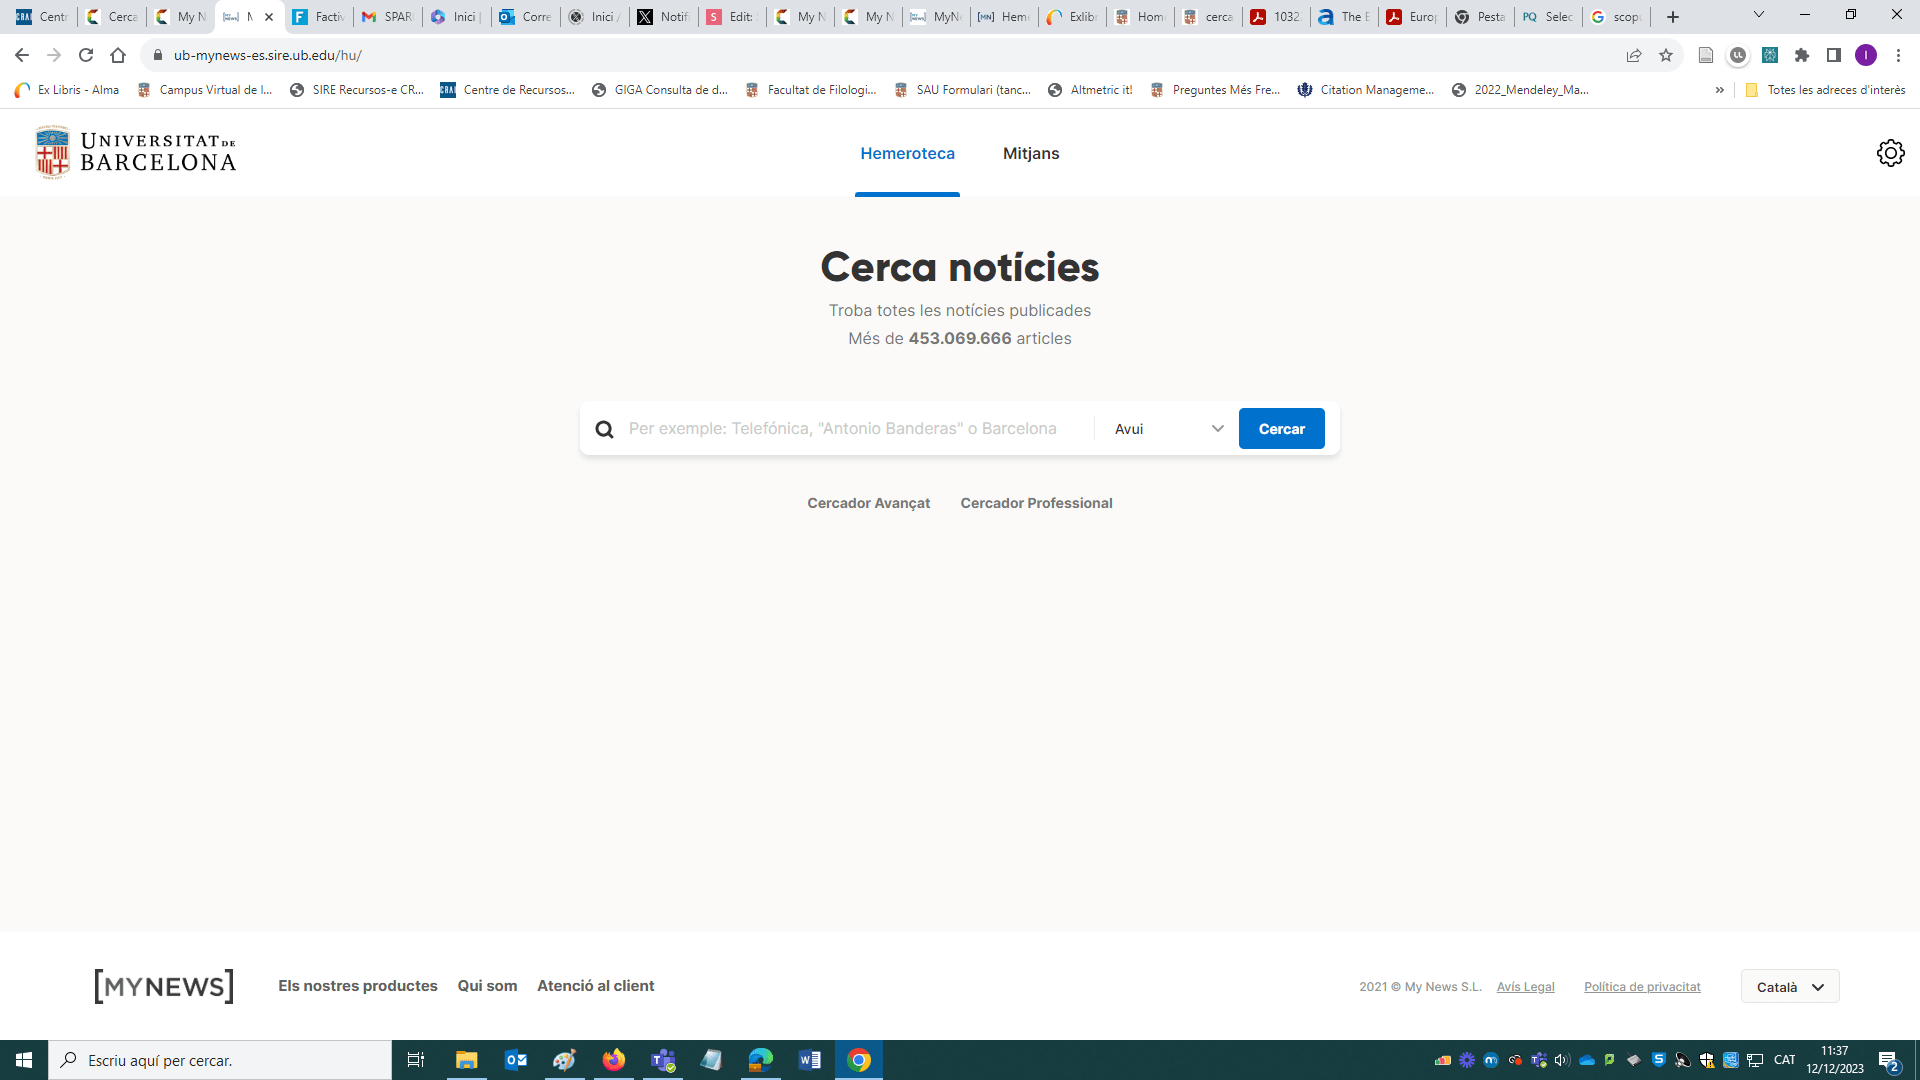Viewport: 1920px width, 1080px height.
Task: Toggle the browser side panel
Action: coord(1834,55)
